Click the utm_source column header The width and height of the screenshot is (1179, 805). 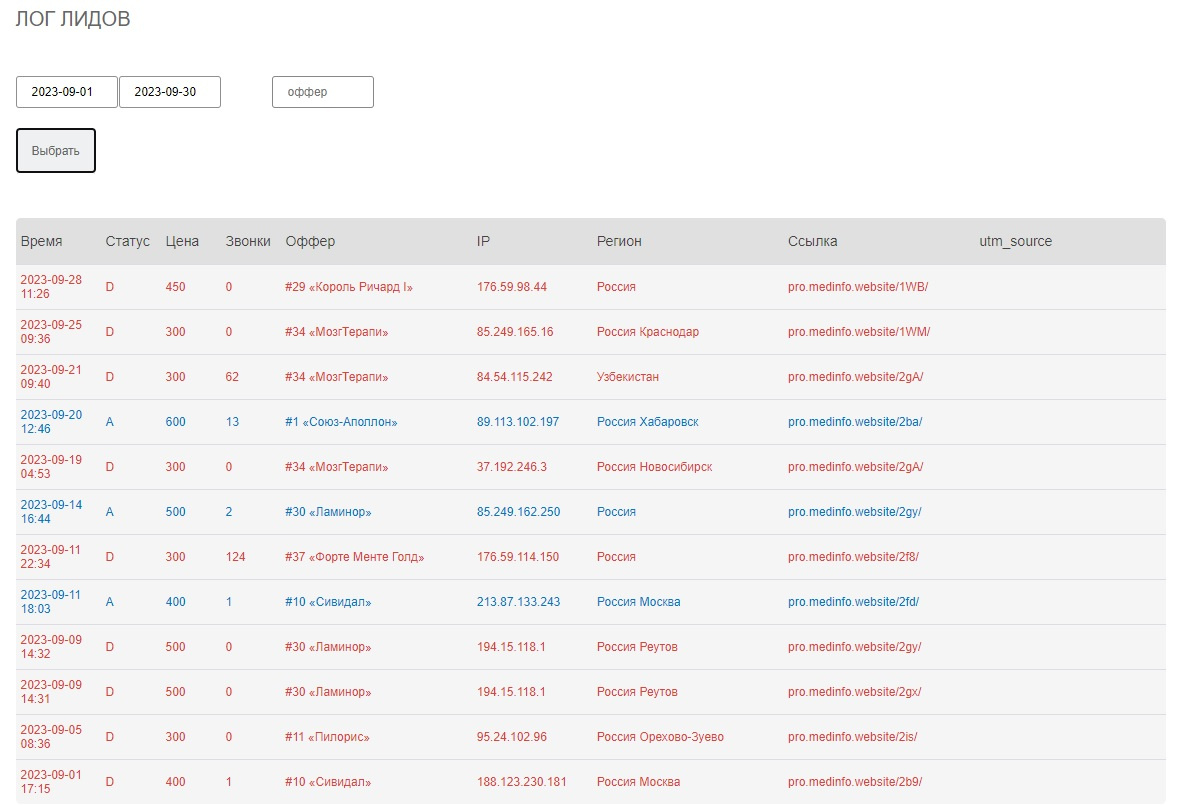[1015, 241]
